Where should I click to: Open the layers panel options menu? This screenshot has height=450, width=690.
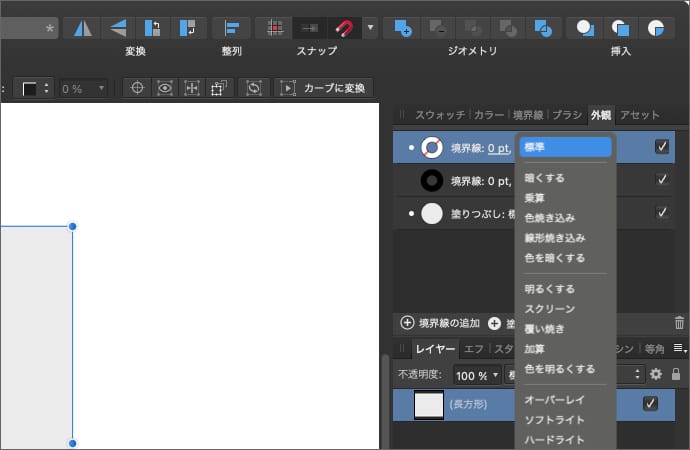point(679,348)
